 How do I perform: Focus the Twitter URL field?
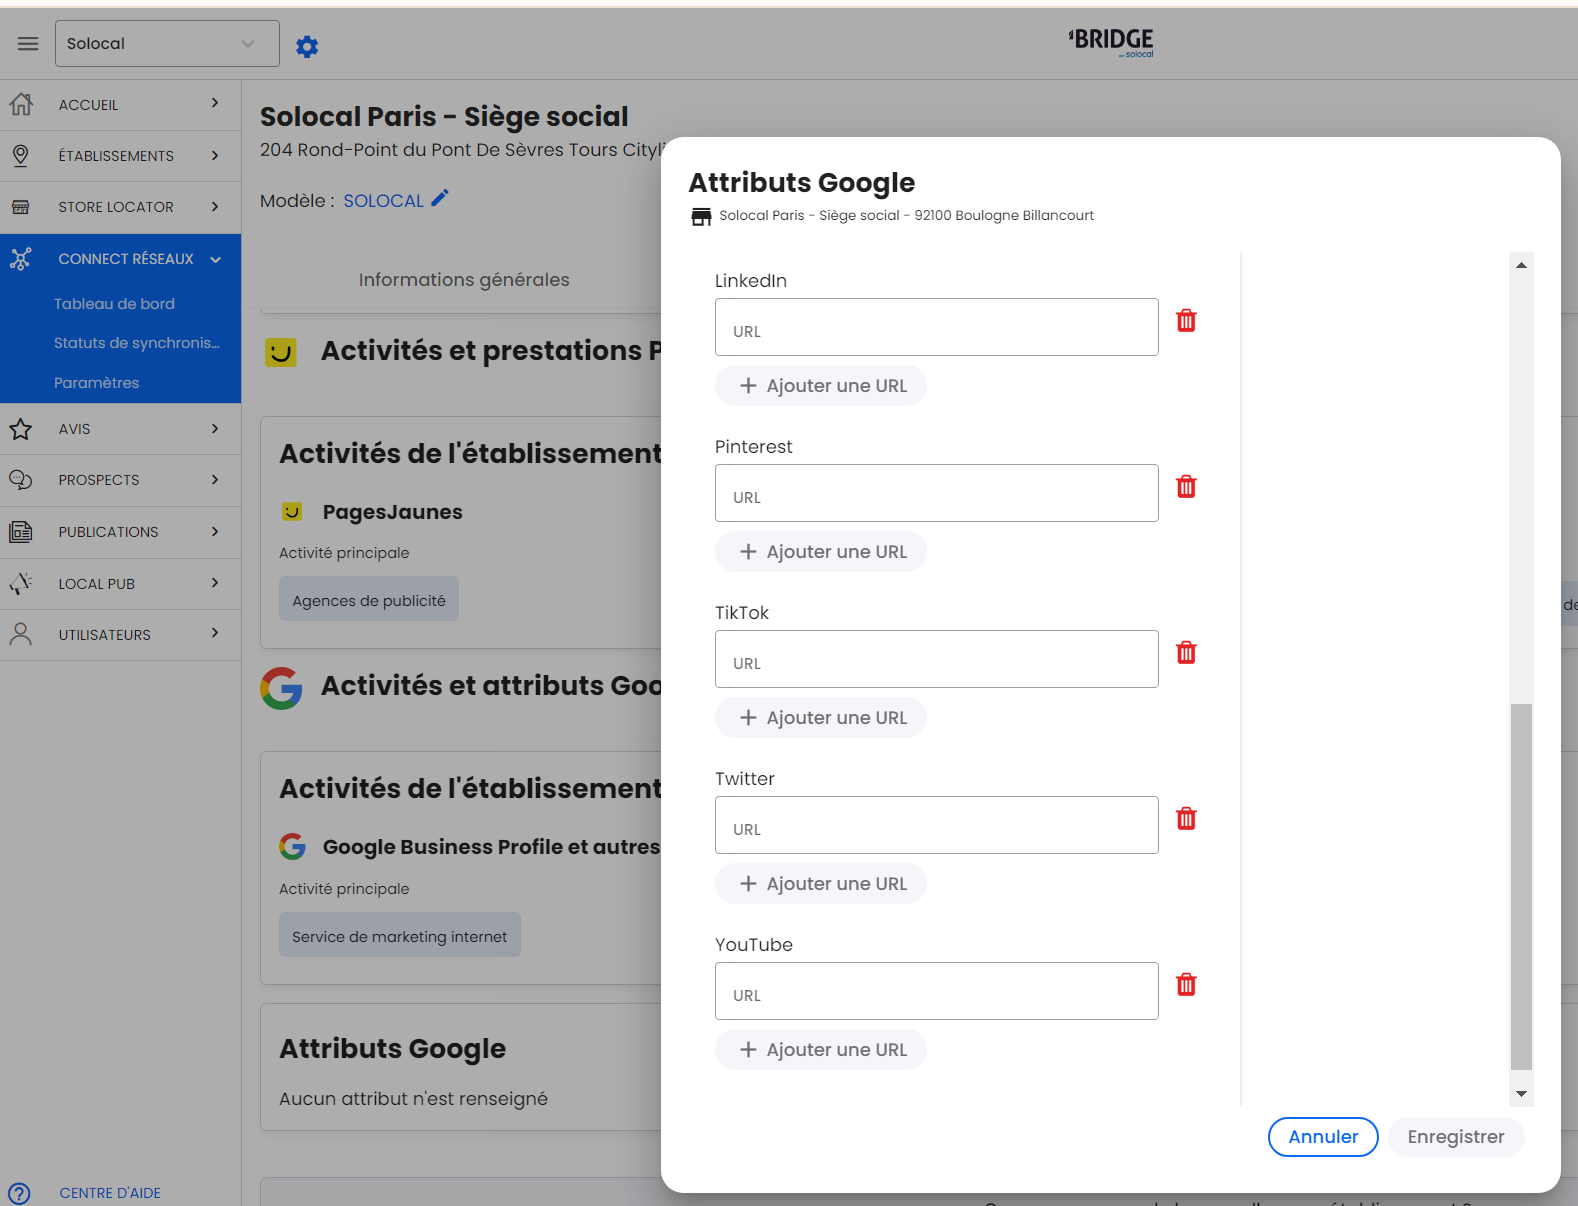[x=937, y=825]
